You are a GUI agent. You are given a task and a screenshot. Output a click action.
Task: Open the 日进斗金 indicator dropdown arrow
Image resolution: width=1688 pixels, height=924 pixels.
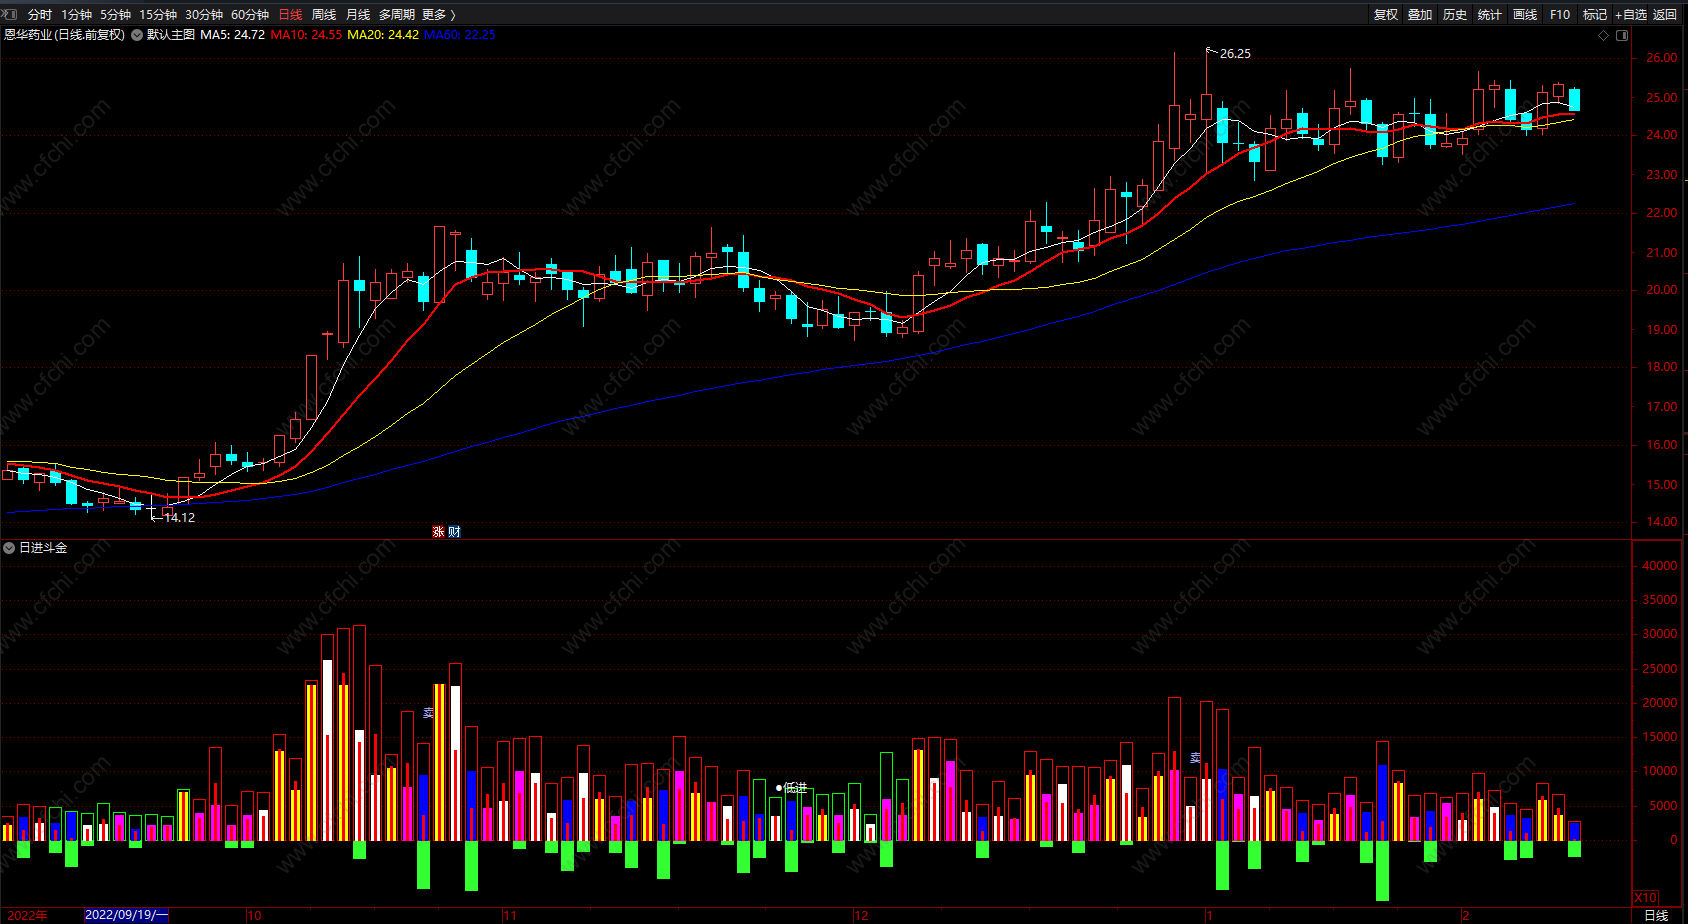9,548
